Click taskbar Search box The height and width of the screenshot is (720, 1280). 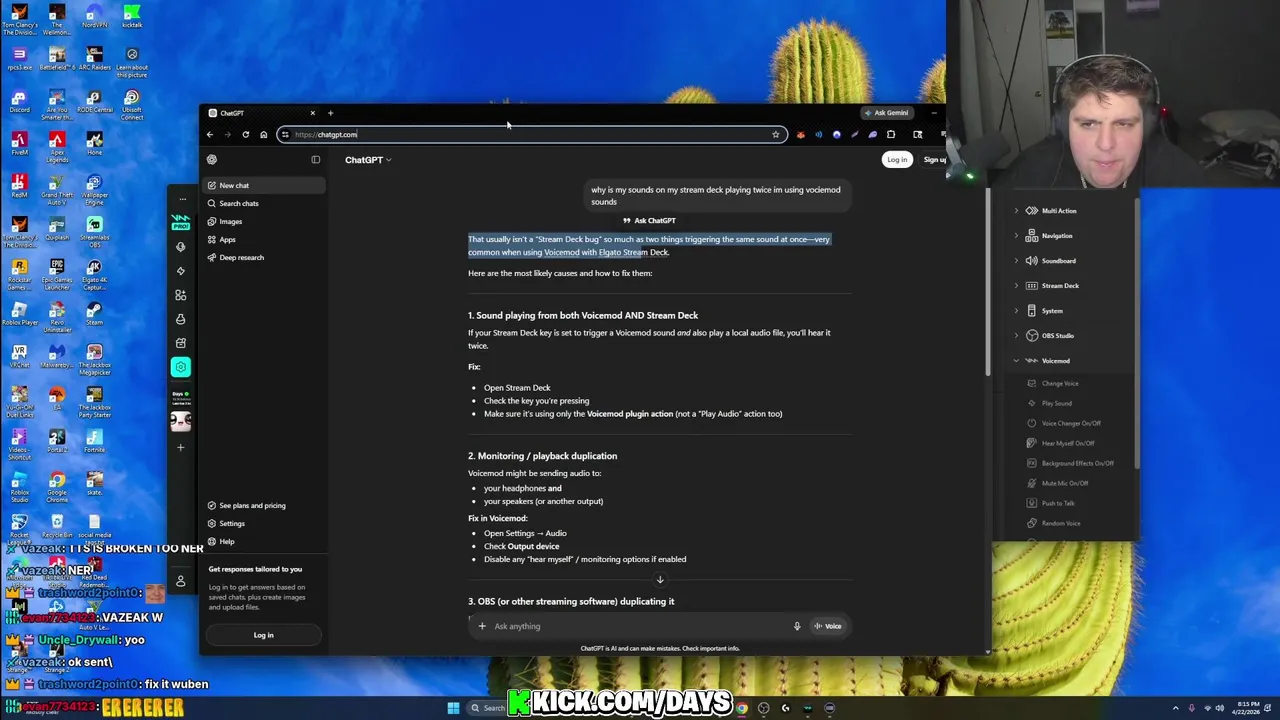[488, 708]
